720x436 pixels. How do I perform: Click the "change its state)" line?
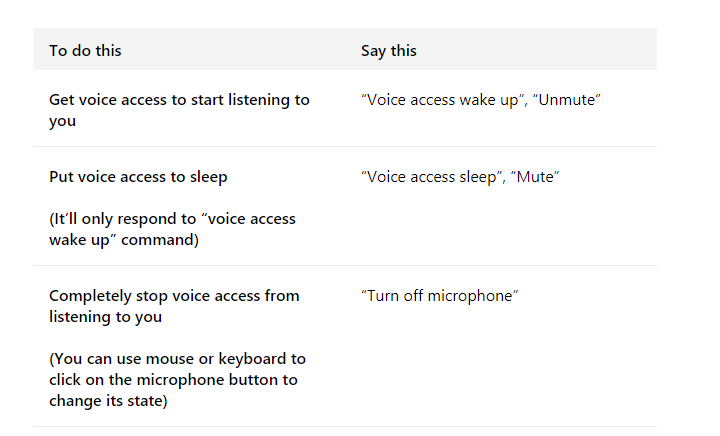(108, 401)
